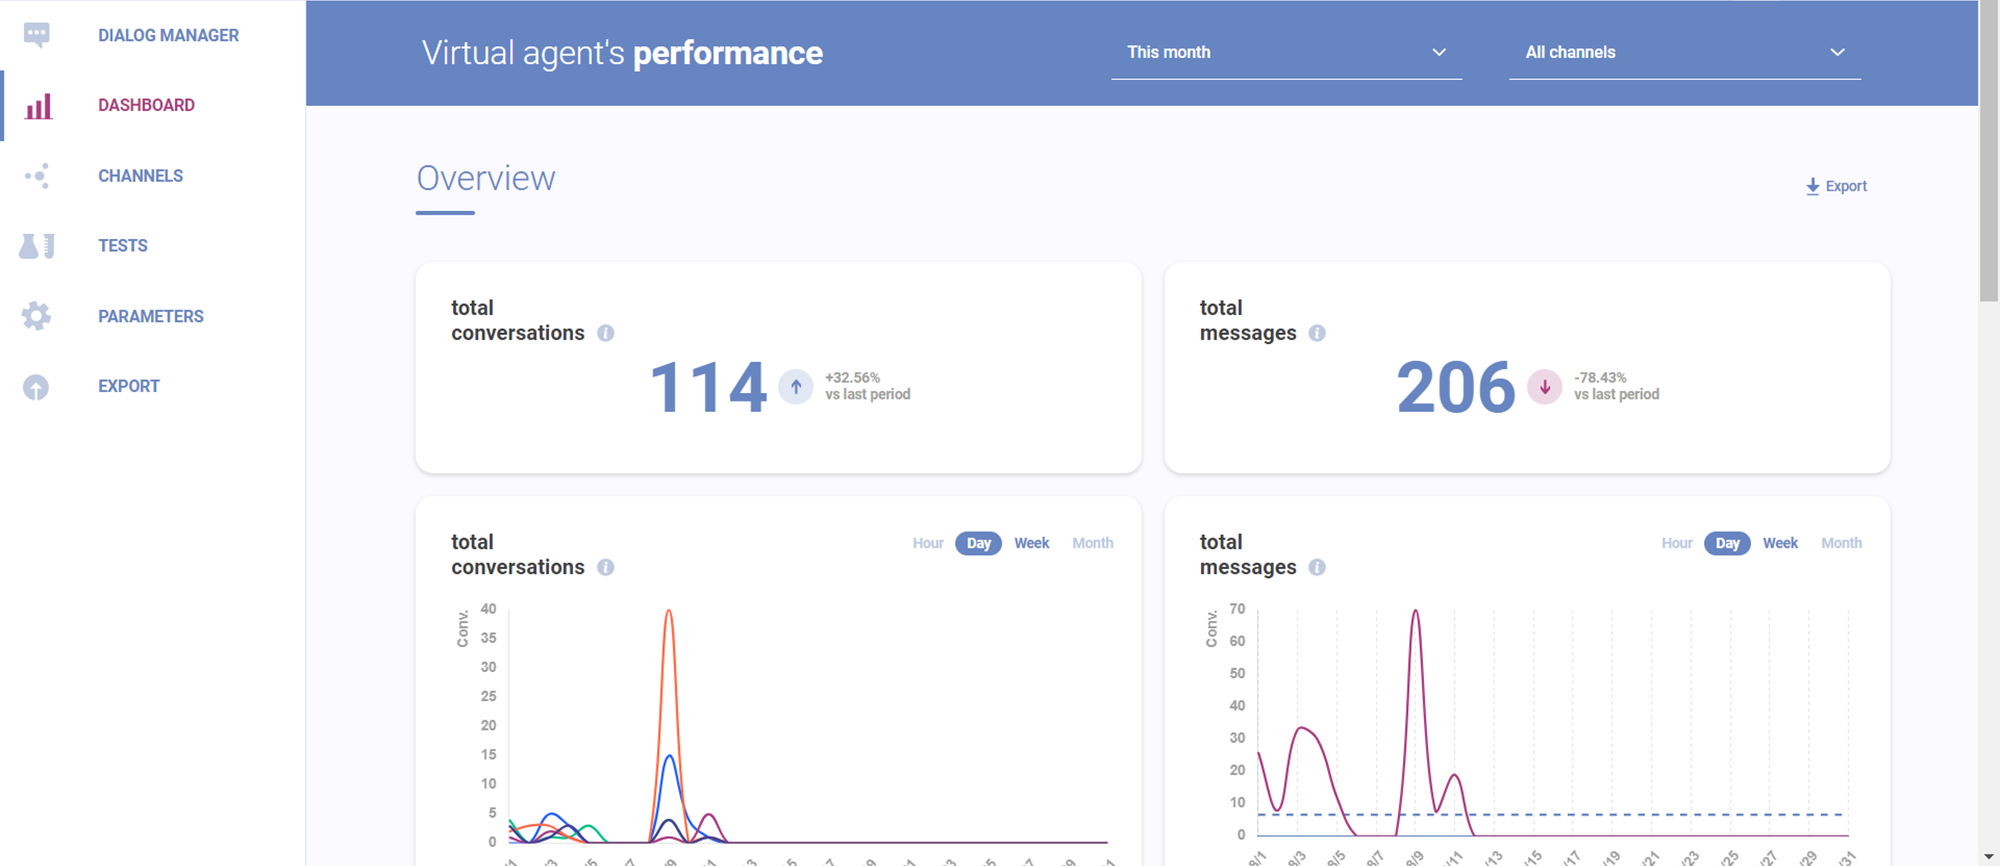Click info icon beside total conversations summary
This screenshot has height=866, width=2000.
(x=606, y=333)
